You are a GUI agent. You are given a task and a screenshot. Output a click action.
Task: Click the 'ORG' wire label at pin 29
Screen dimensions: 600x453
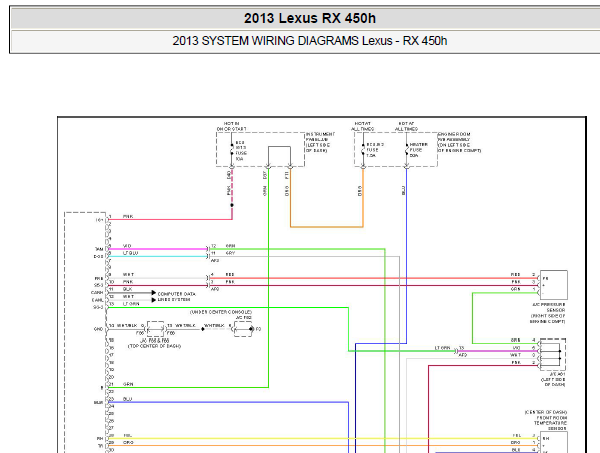[x=128, y=442]
